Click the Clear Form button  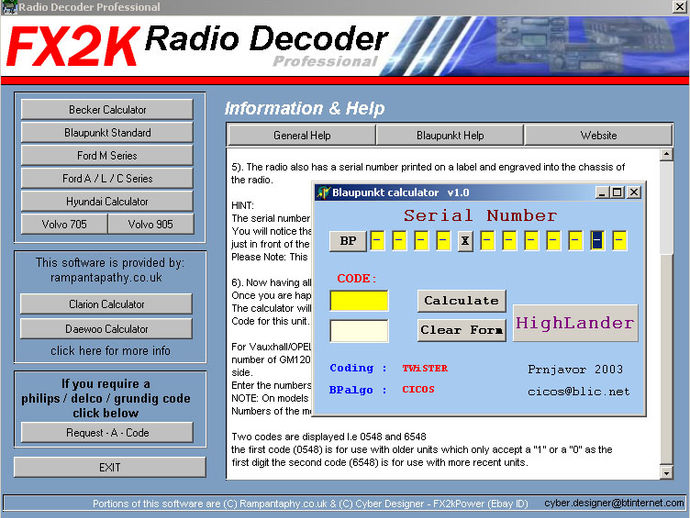pyautogui.click(x=461, y=330)
